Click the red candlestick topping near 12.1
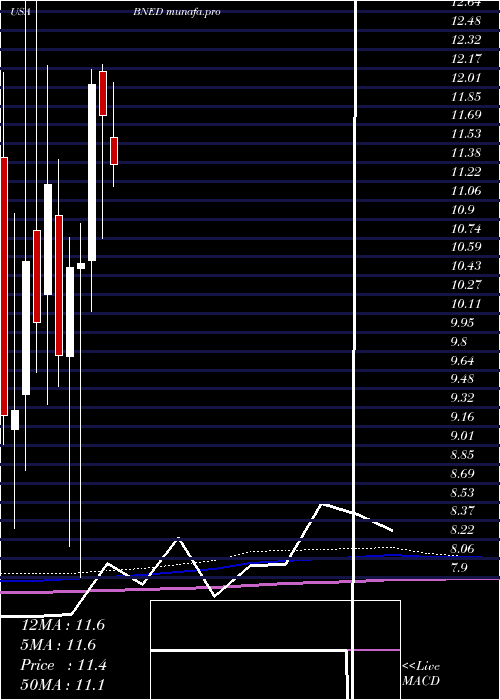Viewport: 500px width, 700px height. [103, 93]
